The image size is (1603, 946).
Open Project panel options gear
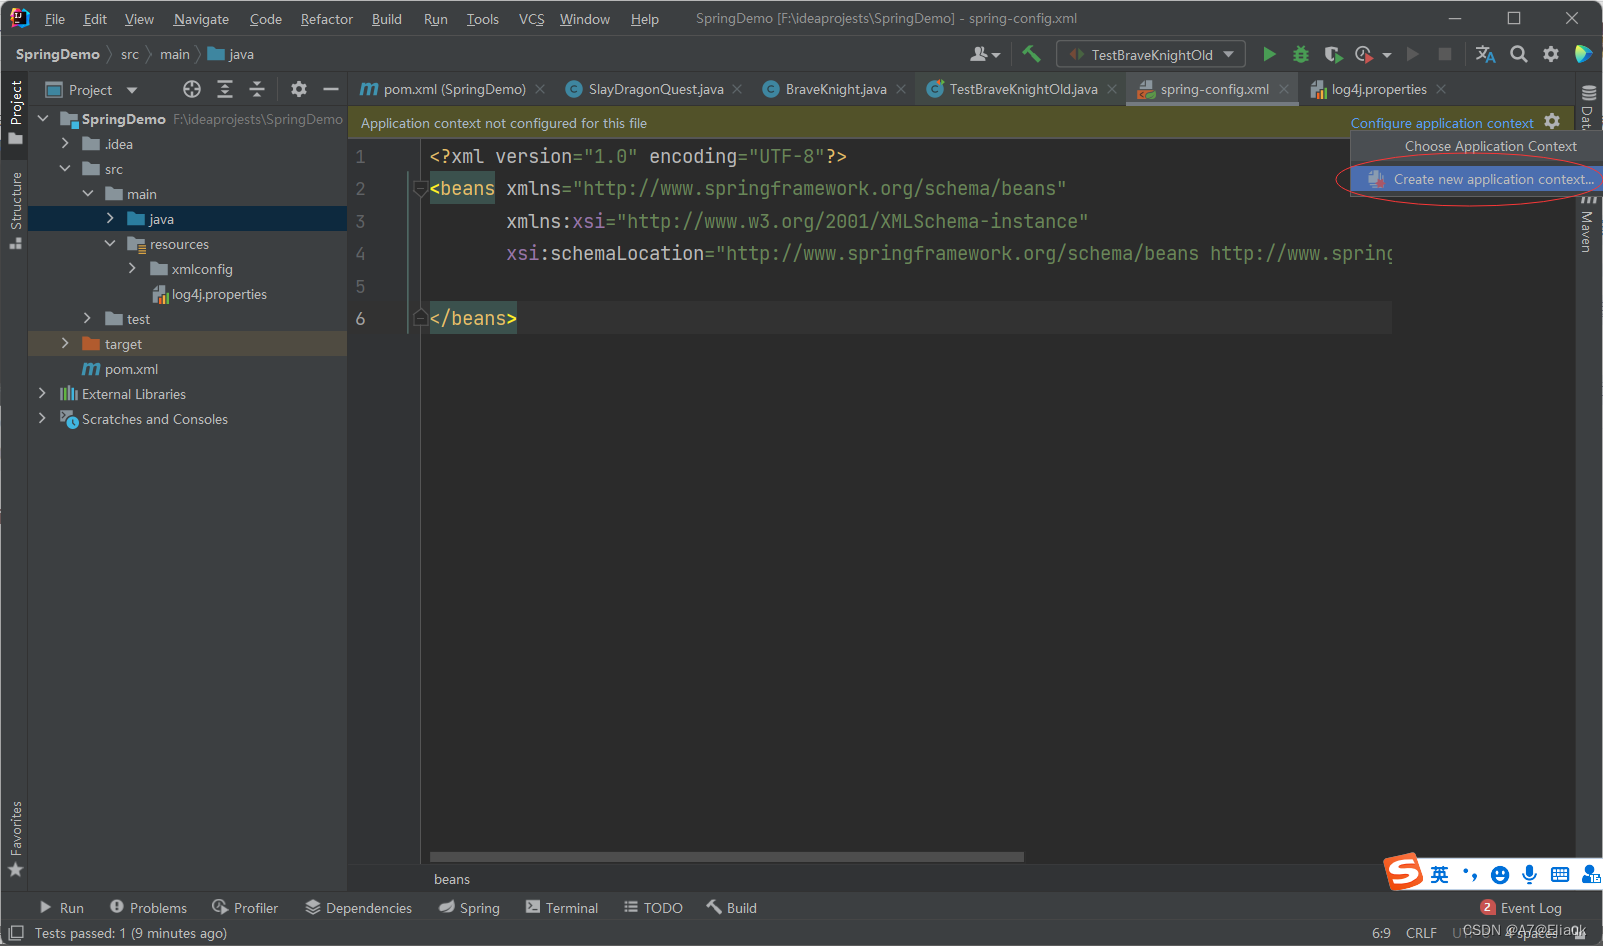pos(299,89)
